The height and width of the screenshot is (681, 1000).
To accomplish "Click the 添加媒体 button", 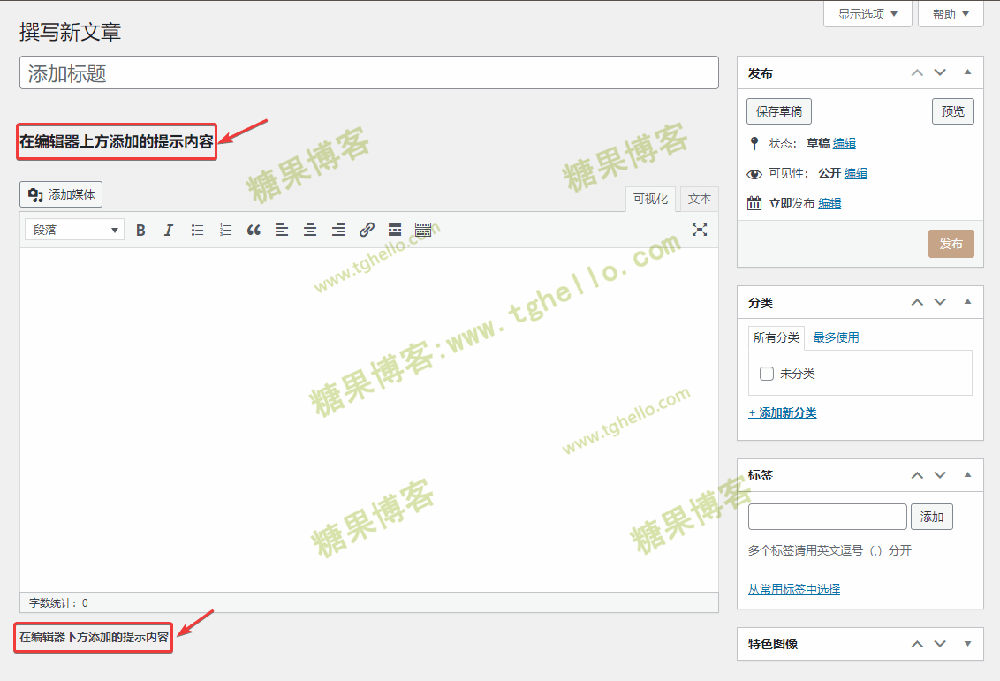I will coord(61,194).
